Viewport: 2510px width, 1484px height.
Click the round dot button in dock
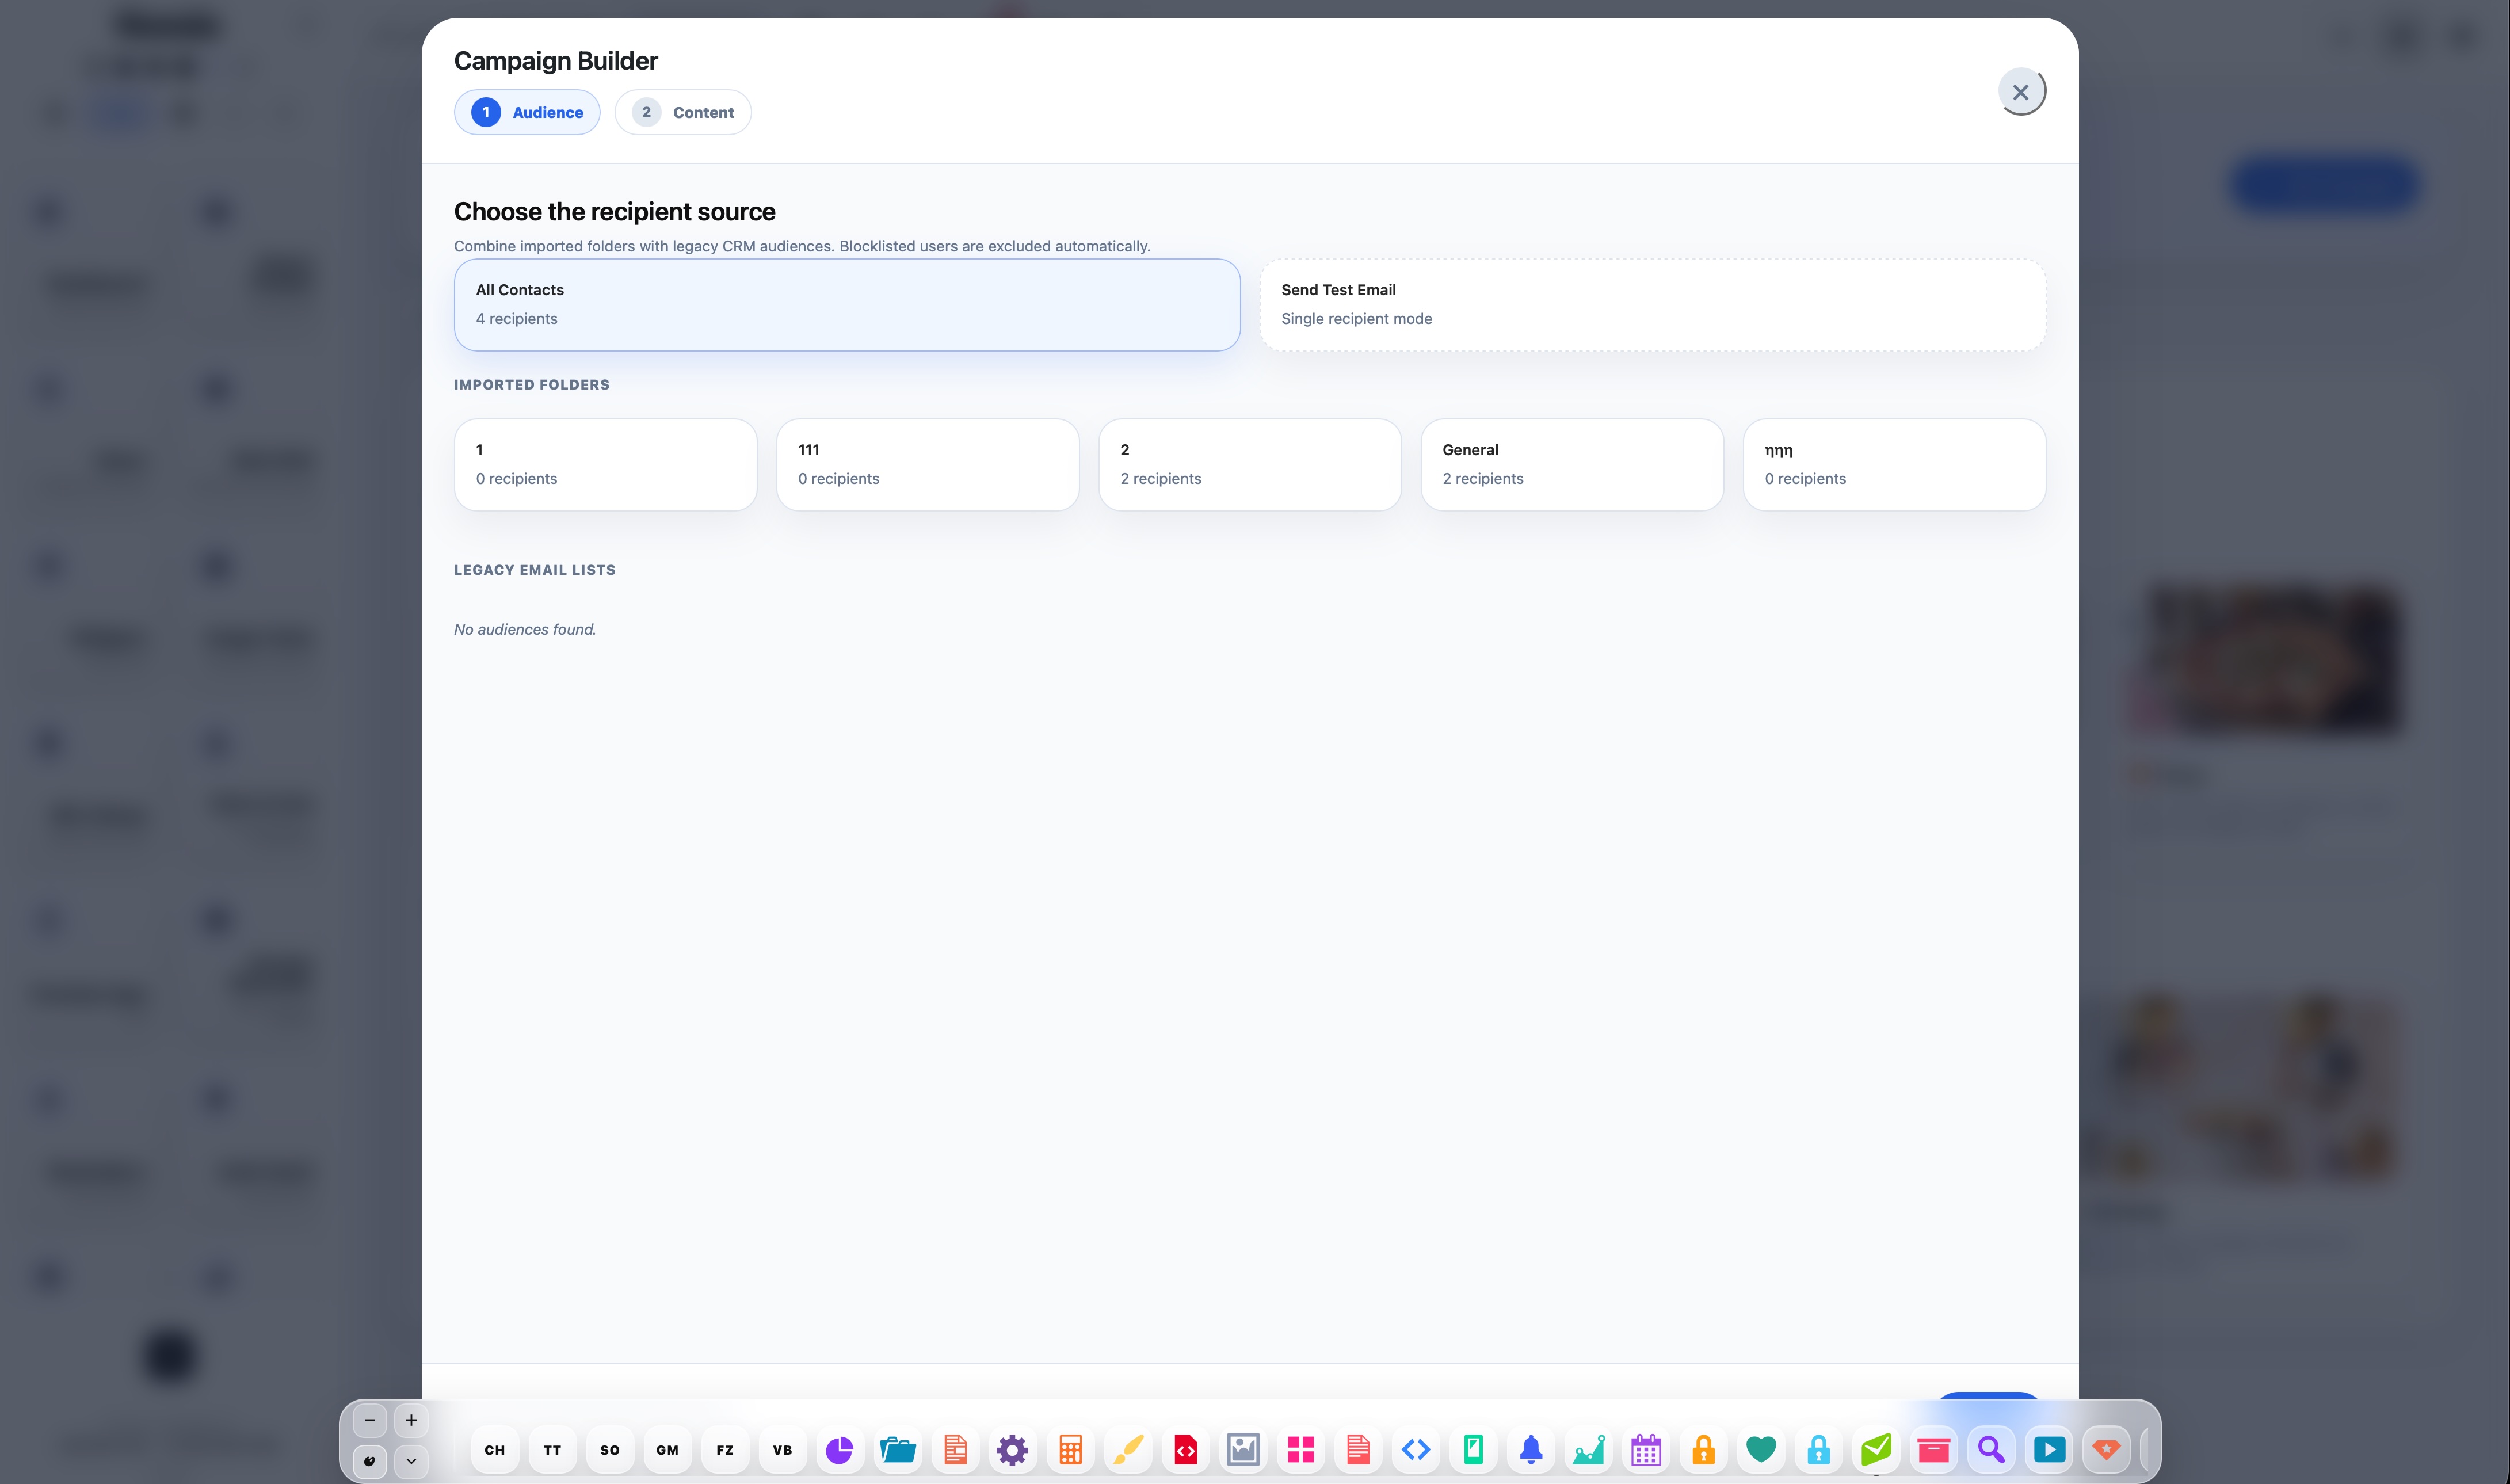(370, 1461)
